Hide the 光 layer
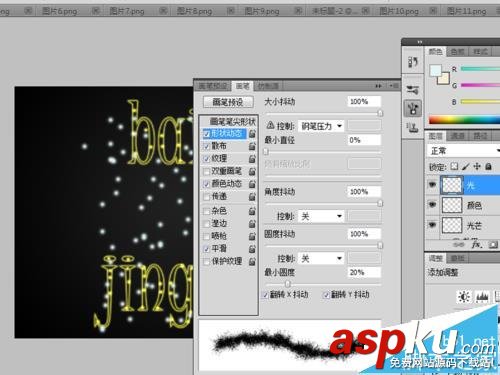Screen dimensions: 500x375 click(432, 184)
